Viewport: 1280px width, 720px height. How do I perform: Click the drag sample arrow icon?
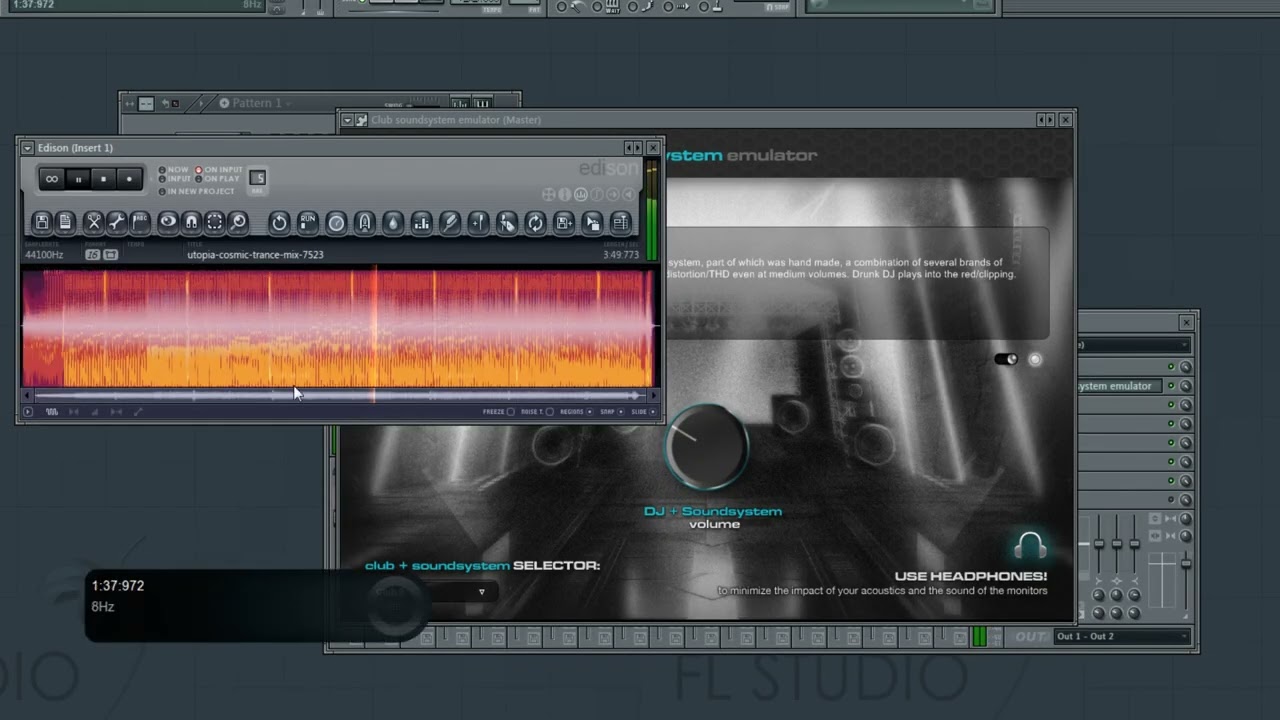click(x=592, y=222)
